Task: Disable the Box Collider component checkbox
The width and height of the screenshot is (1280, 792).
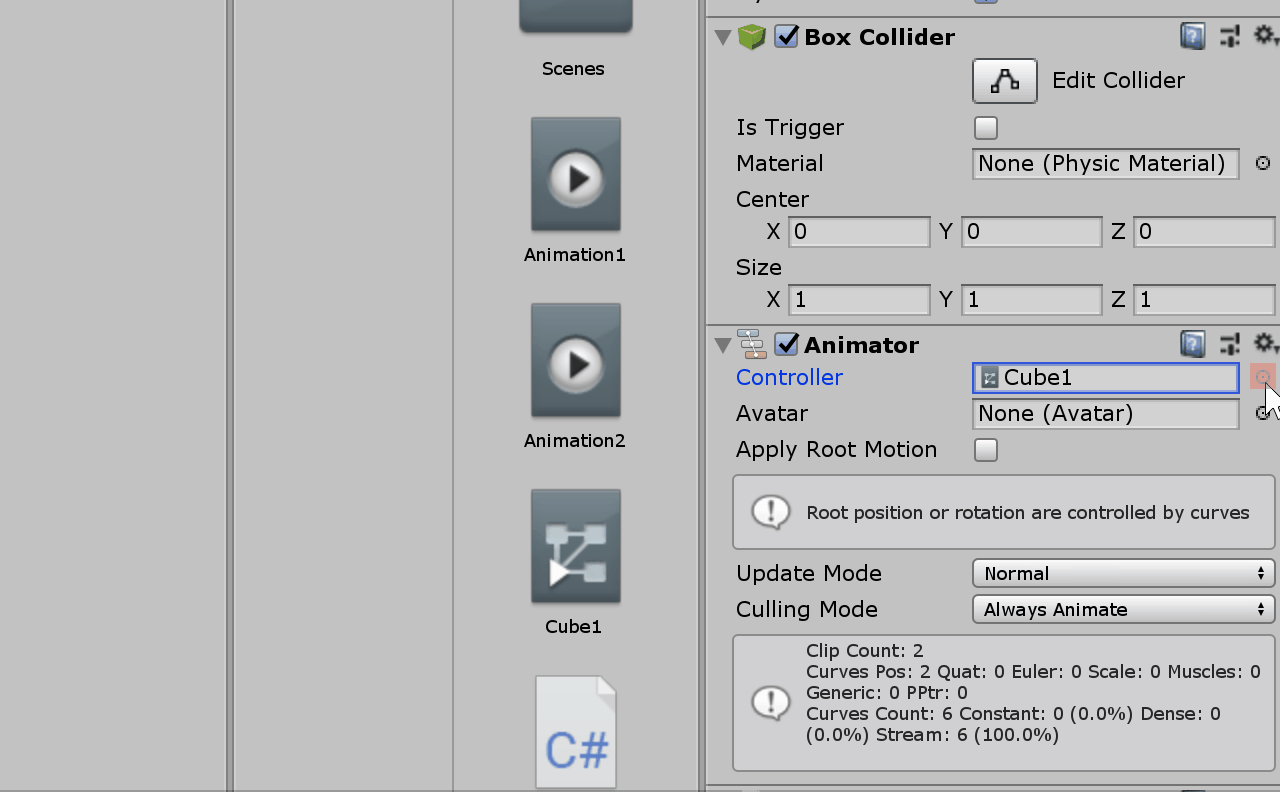Action: [x=787, y=37]
